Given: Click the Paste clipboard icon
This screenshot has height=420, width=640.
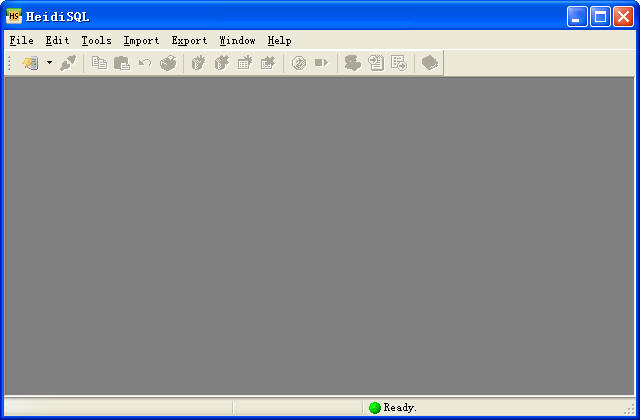Looking at the screenshot, I should (122, 63).
